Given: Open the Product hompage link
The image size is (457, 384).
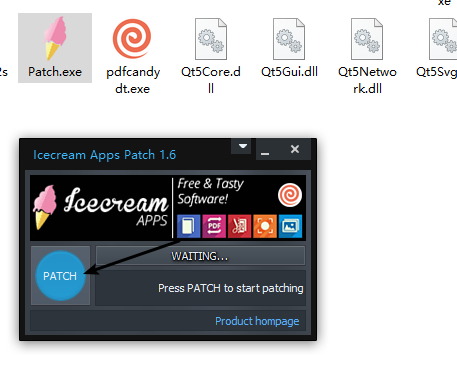Looking at the screenshot, I should (257, 321).
